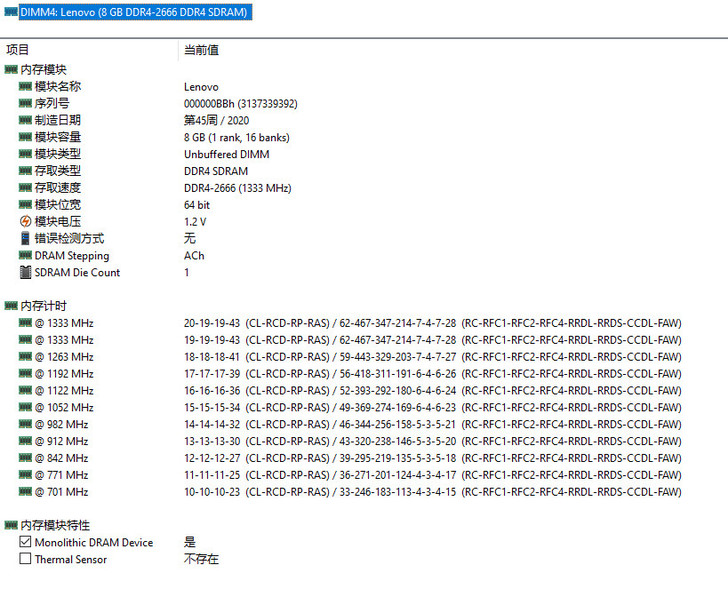Select the @ 701 MHz row label

coord(61,492)
